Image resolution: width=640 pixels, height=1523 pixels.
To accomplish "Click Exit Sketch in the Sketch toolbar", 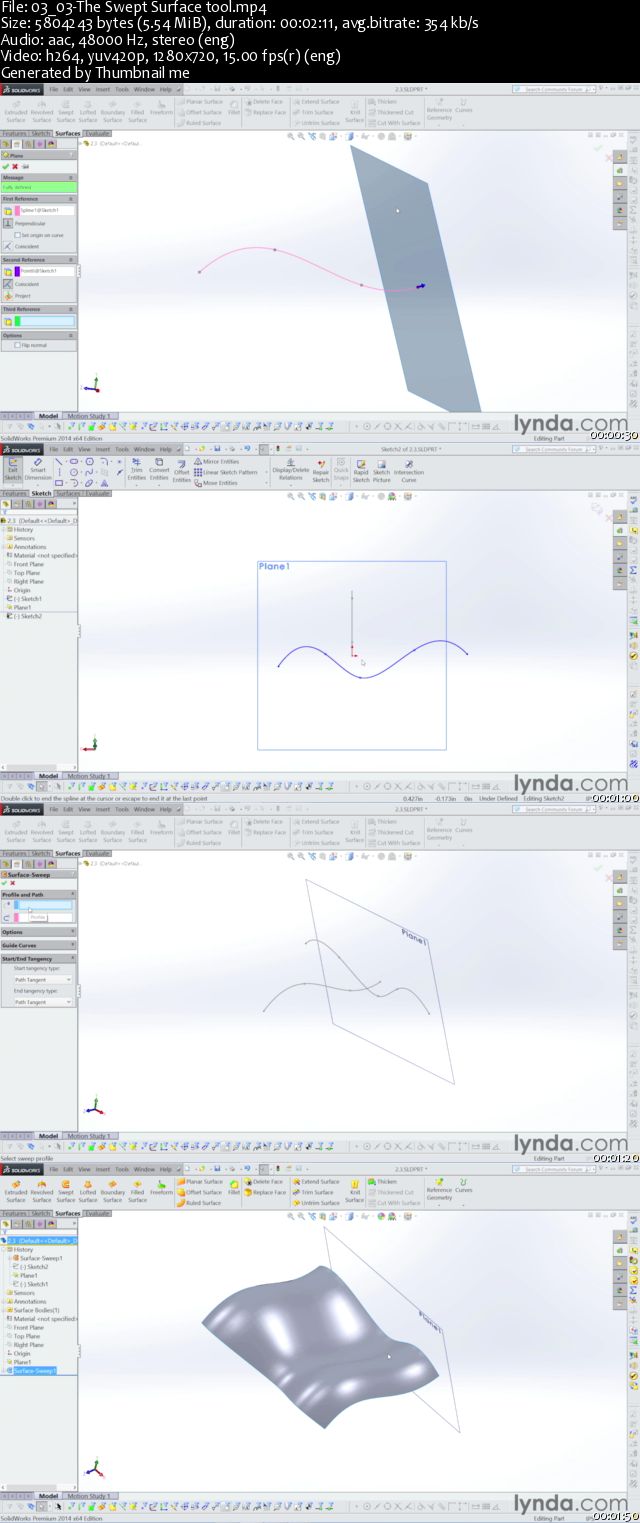I will pyautogui.click(x=13, y=470).
